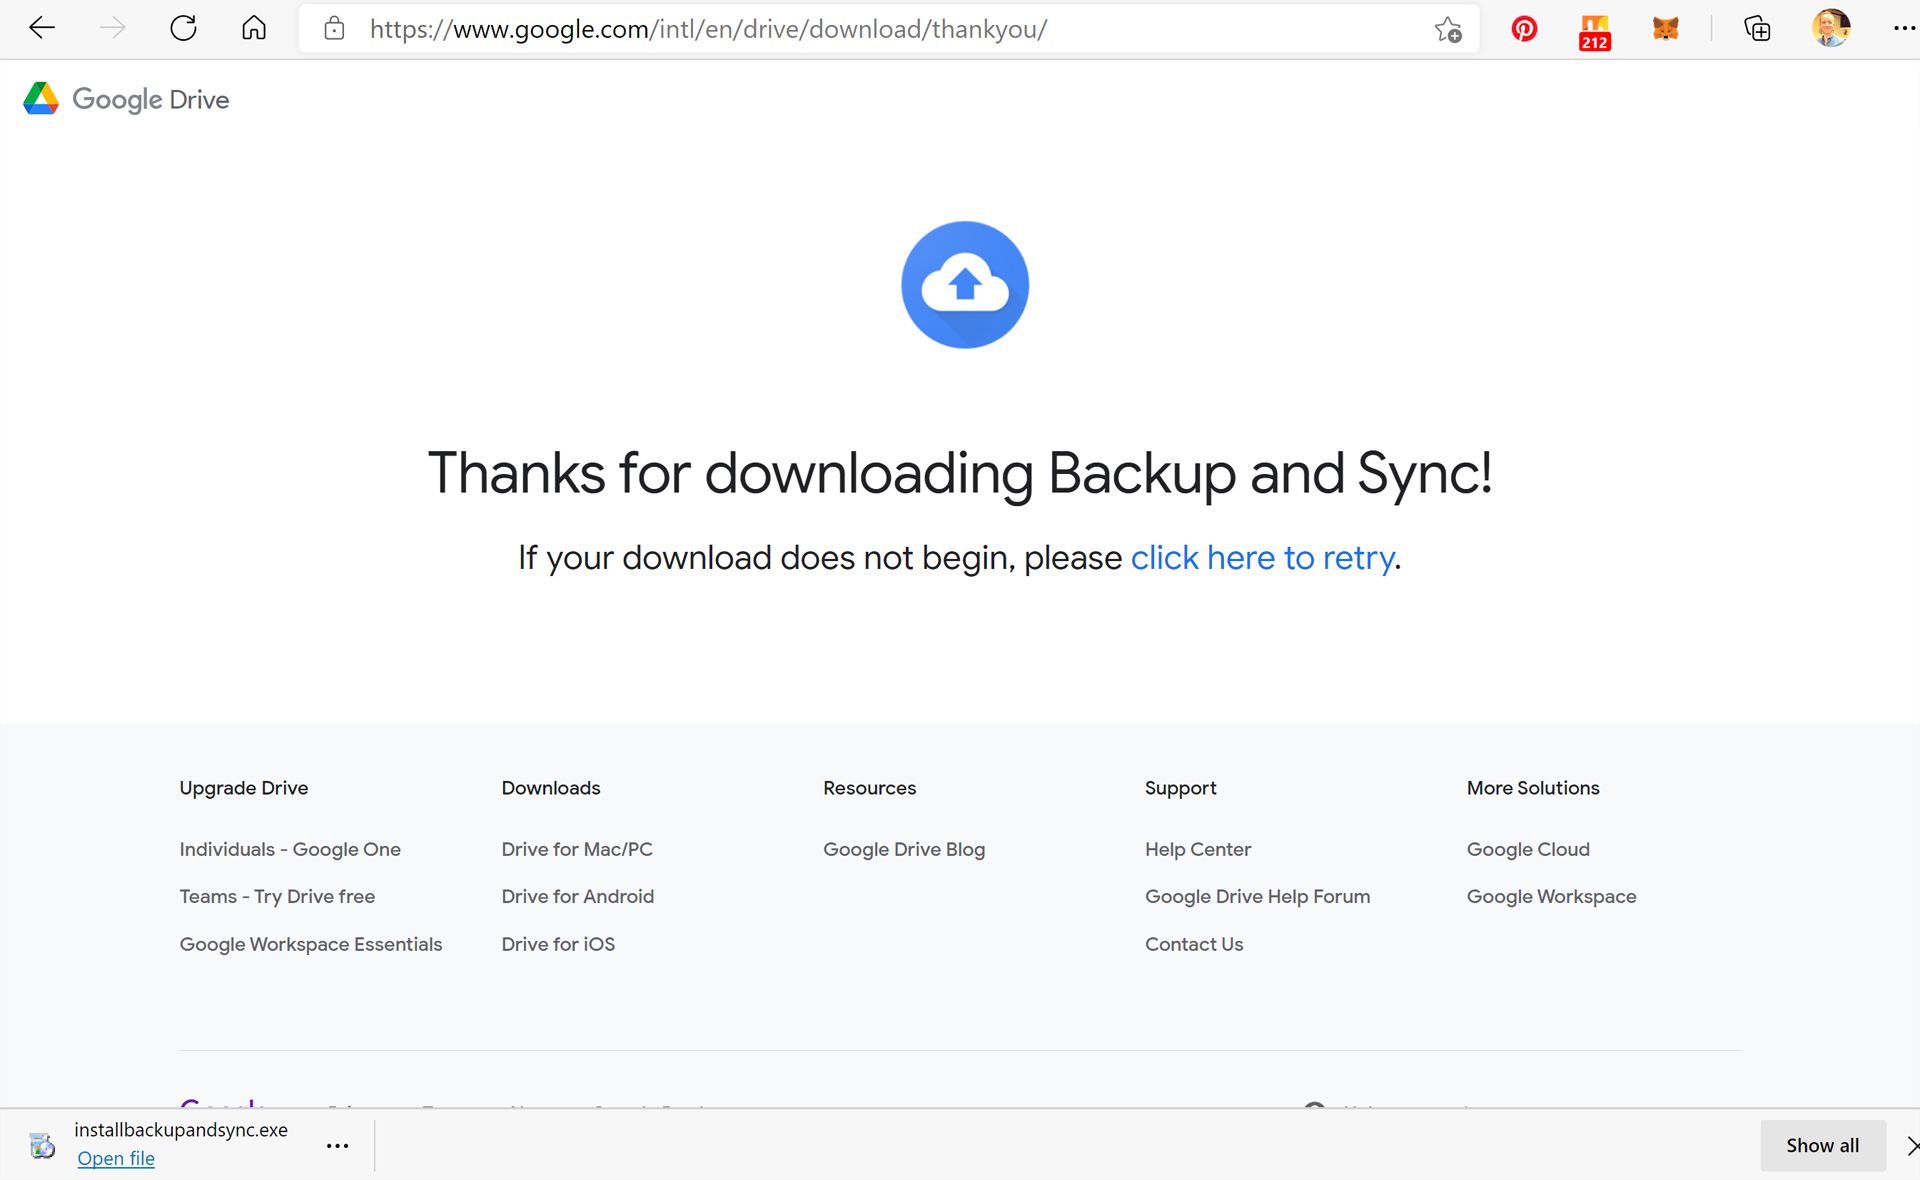Click the installbackupandsync.exe filename
This screenshot has height=1180, width=1920.
(181, 1130)
